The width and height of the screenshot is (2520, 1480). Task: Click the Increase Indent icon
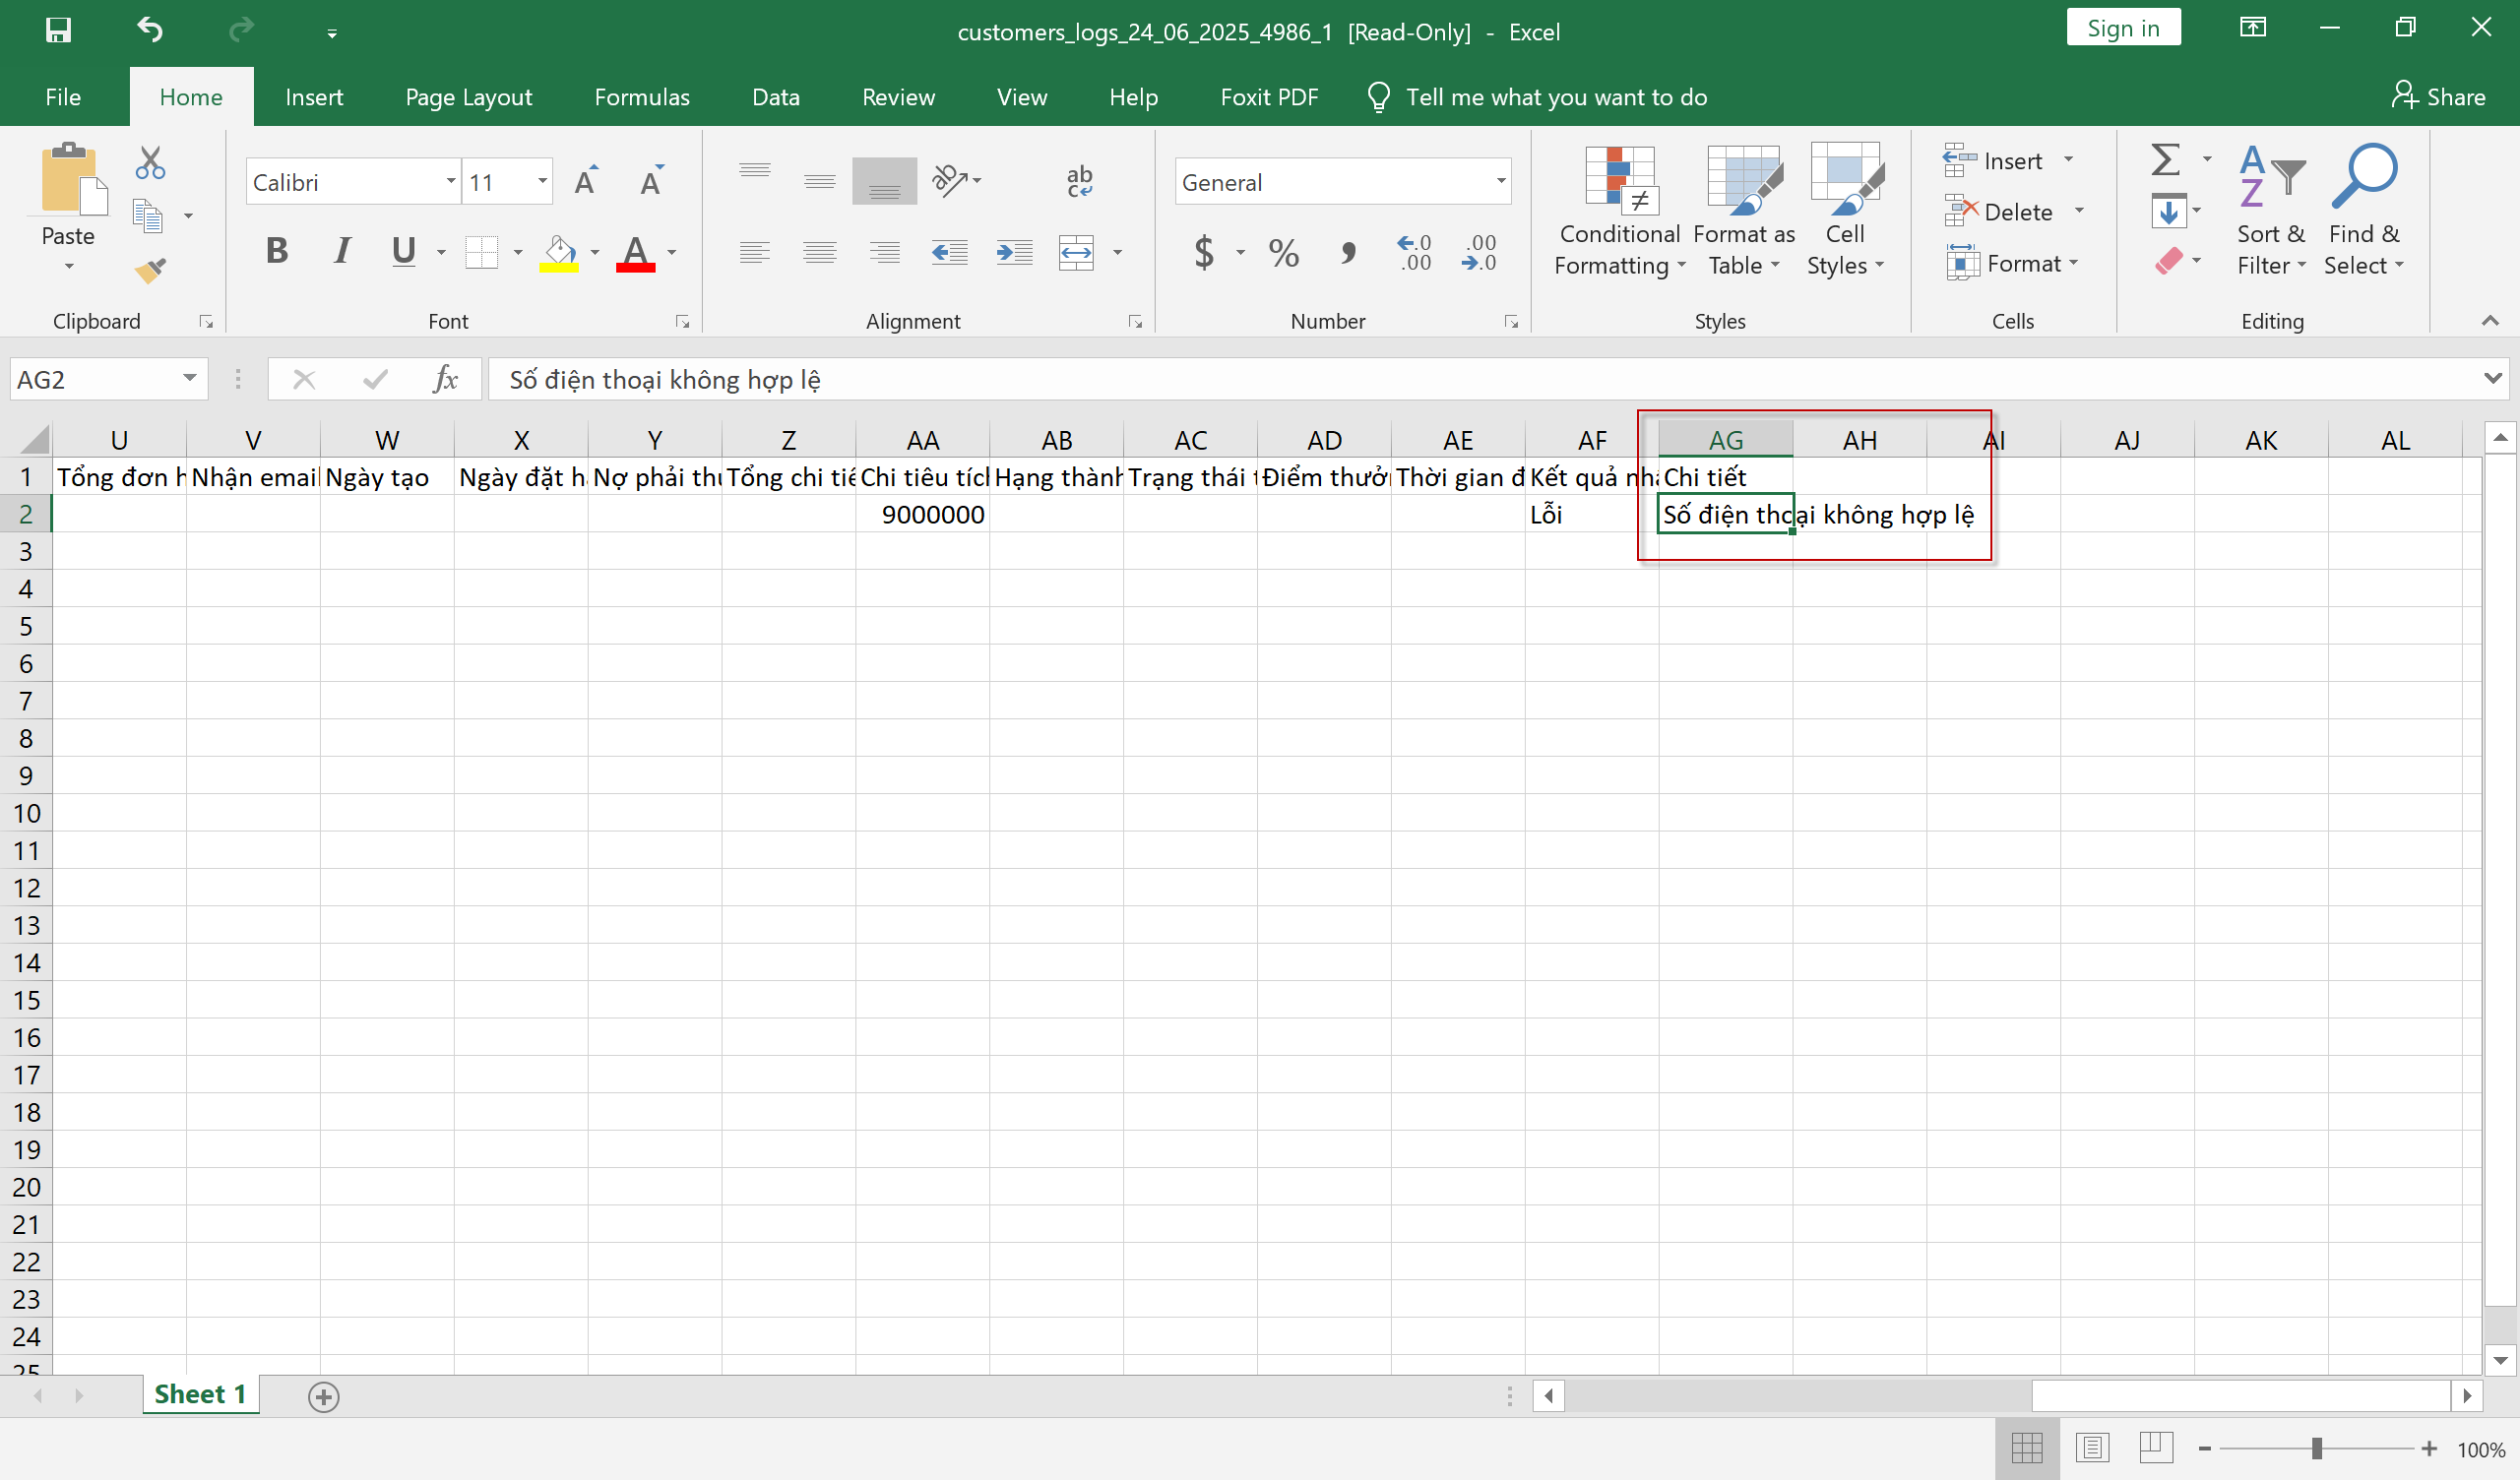[x=1014, y=252]
